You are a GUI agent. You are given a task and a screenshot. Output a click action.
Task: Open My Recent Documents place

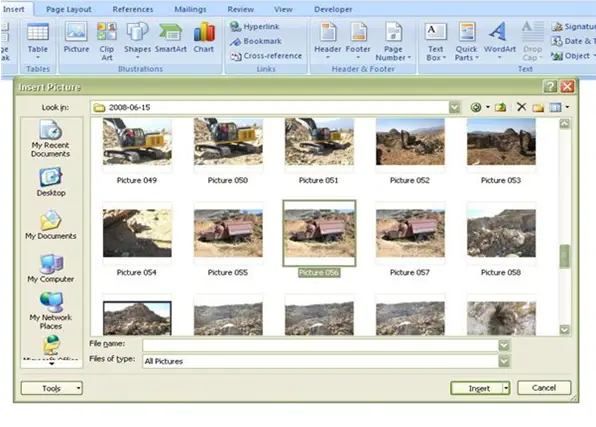point(50,138)
